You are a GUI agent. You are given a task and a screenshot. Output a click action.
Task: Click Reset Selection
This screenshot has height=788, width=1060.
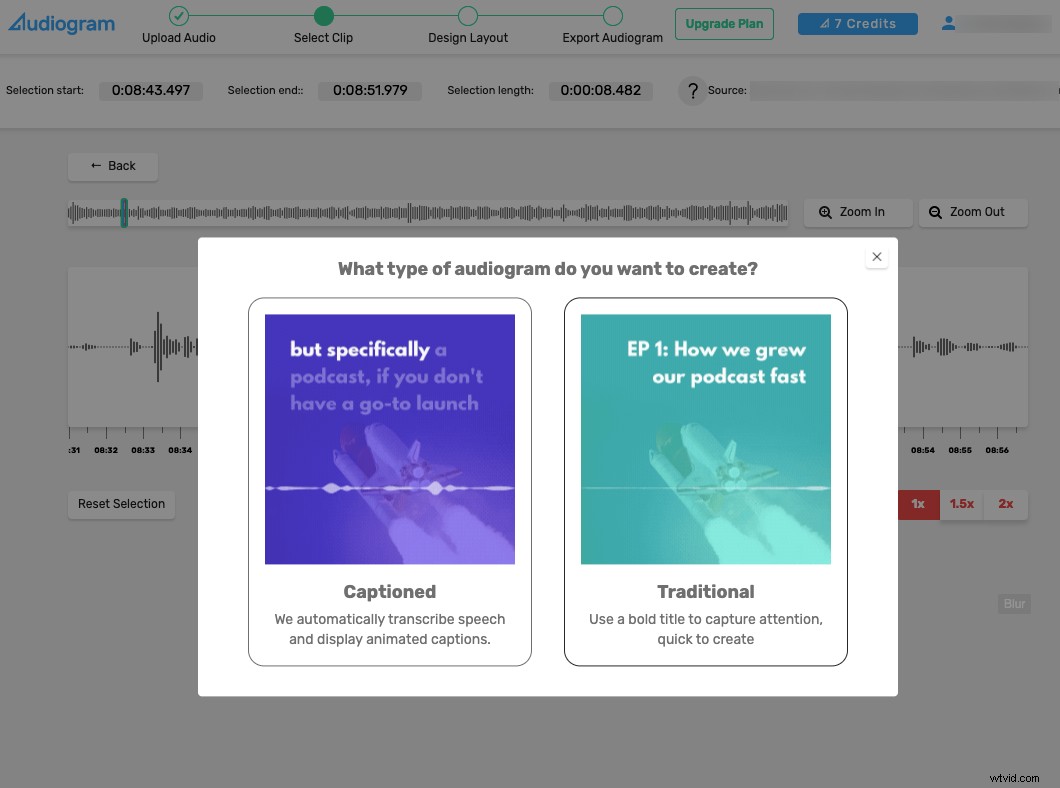click(x=121, y=504)
